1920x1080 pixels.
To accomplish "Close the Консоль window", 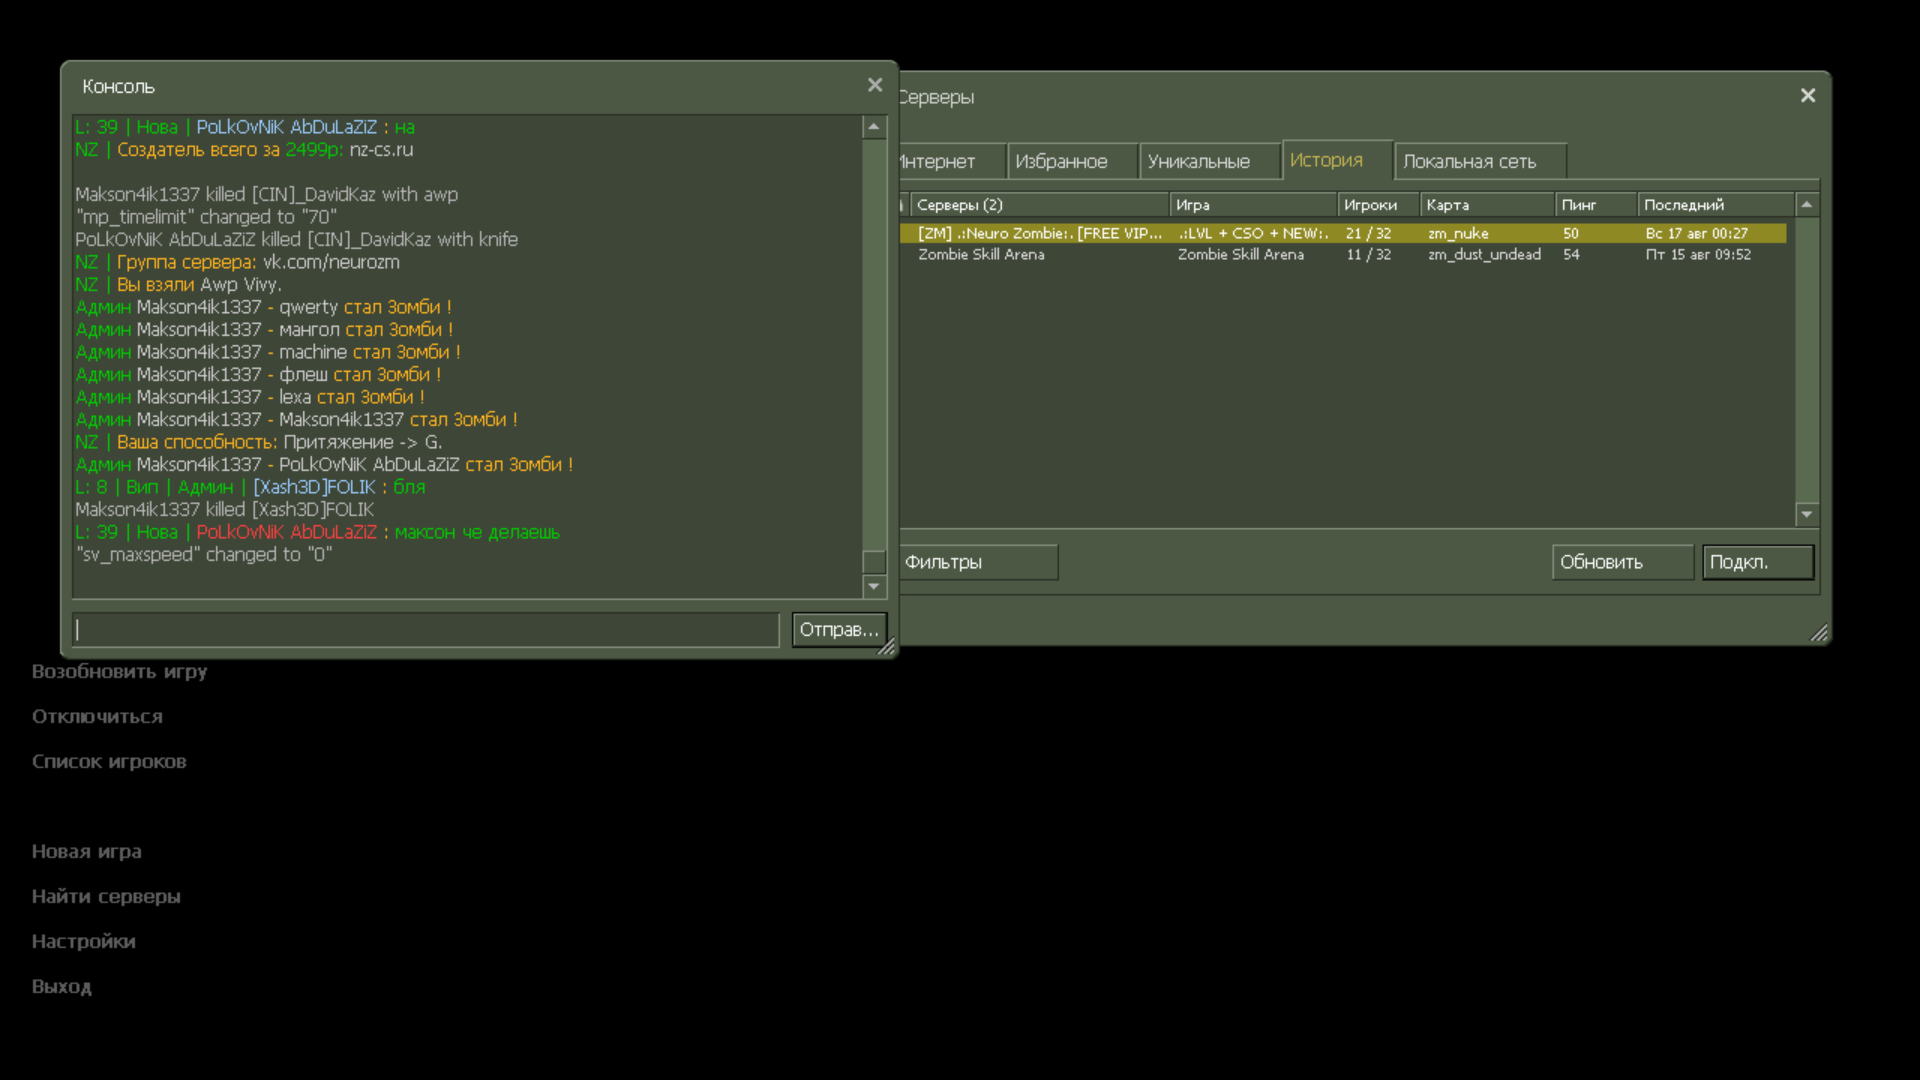I will point(875,85).
